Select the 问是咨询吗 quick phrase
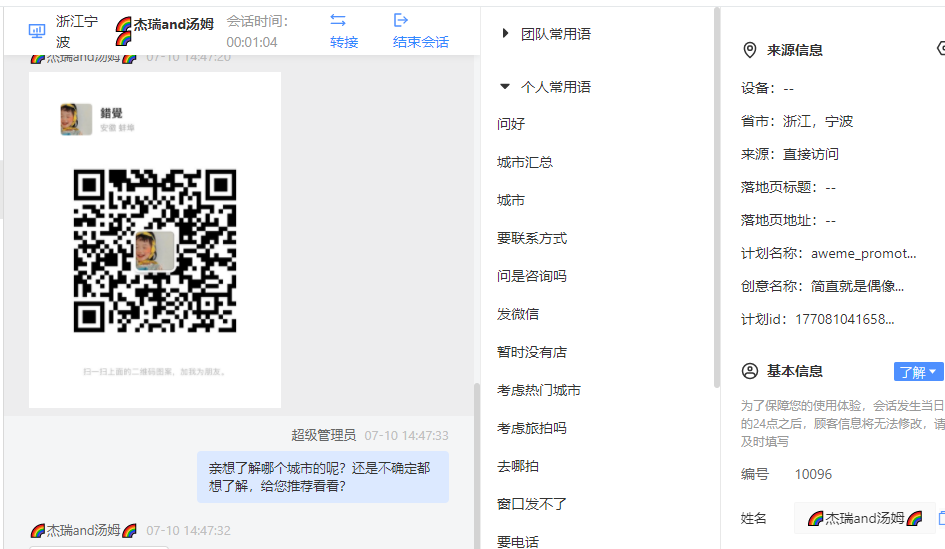 [532, 276]
